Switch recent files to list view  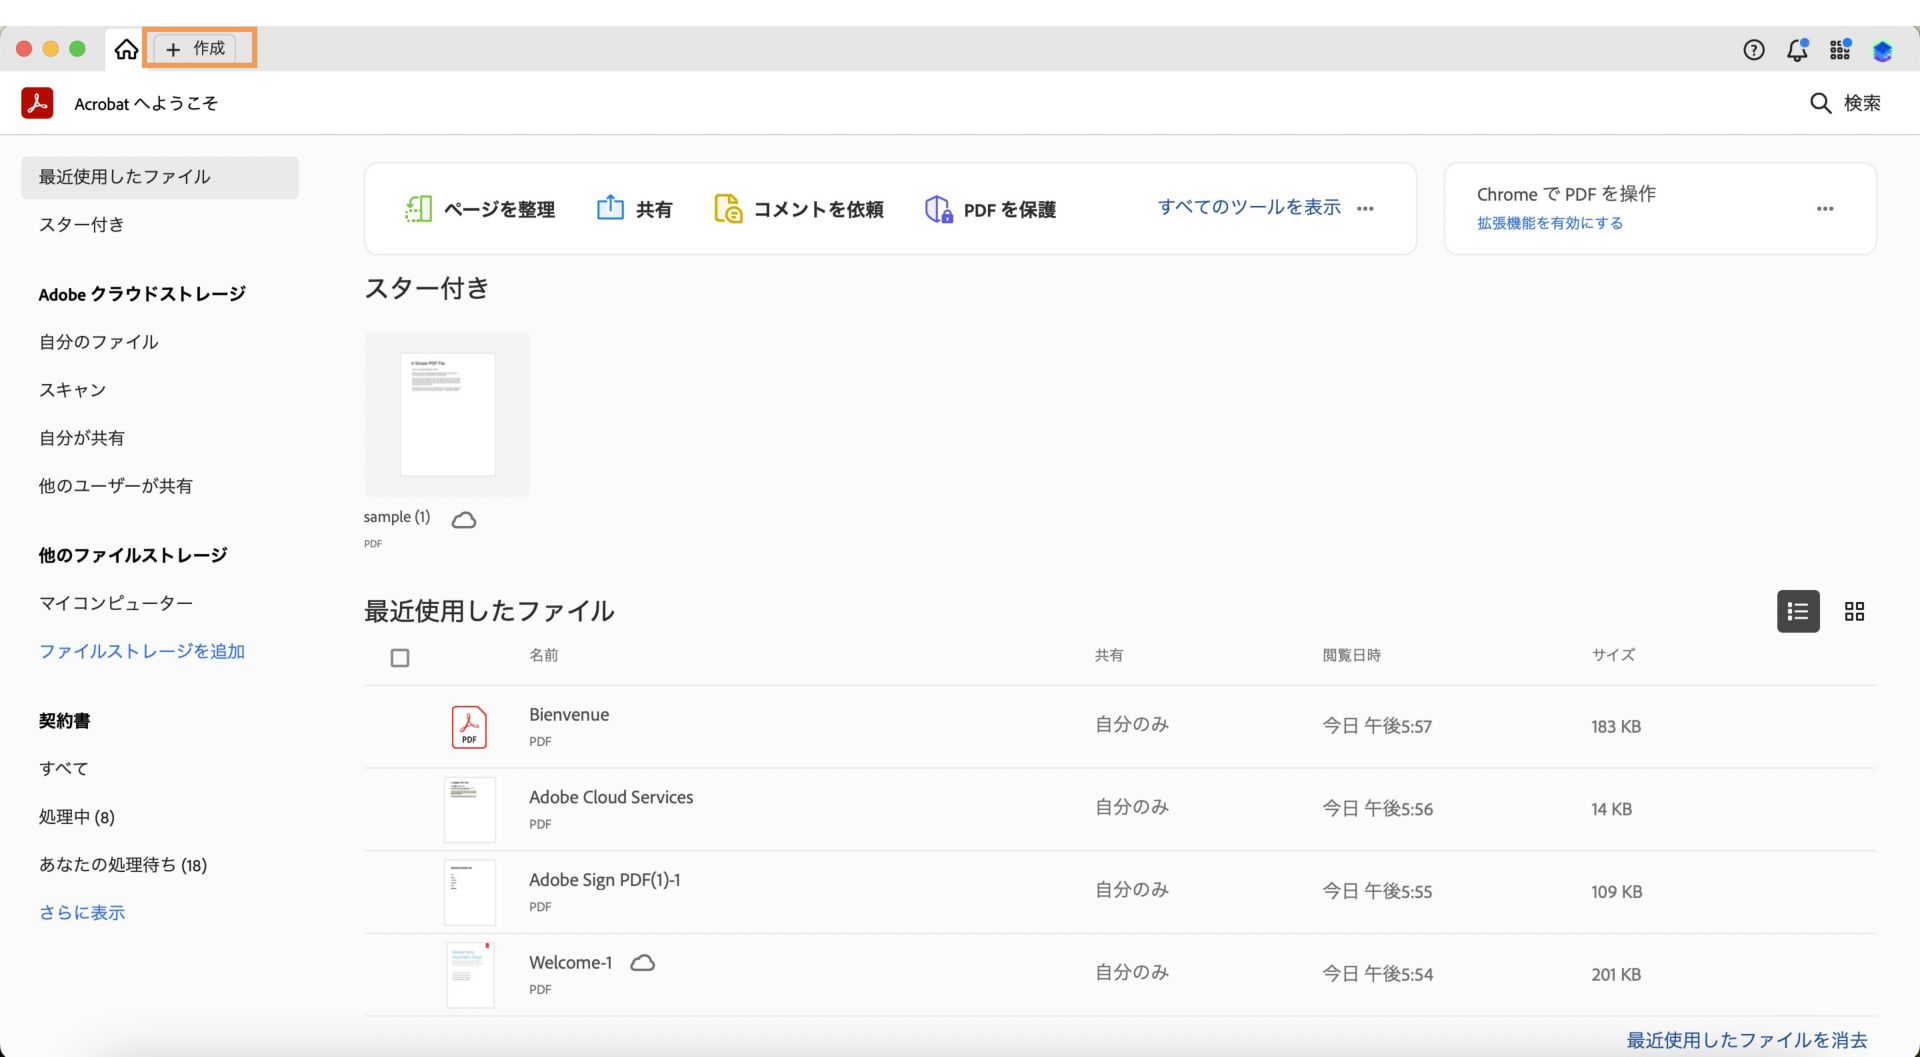(1797, 611)
